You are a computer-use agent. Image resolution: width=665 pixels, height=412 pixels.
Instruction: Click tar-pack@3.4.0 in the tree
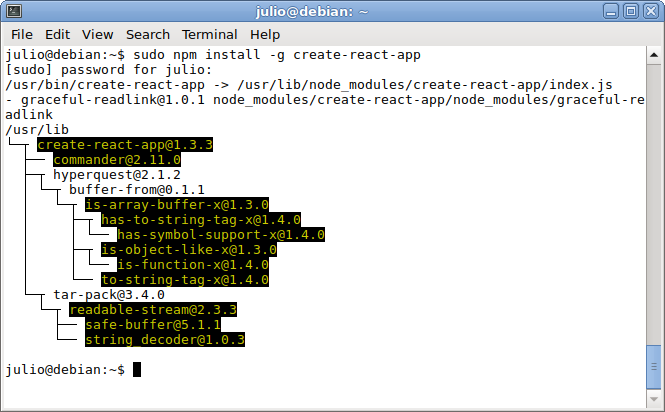(x=109, y=294)
